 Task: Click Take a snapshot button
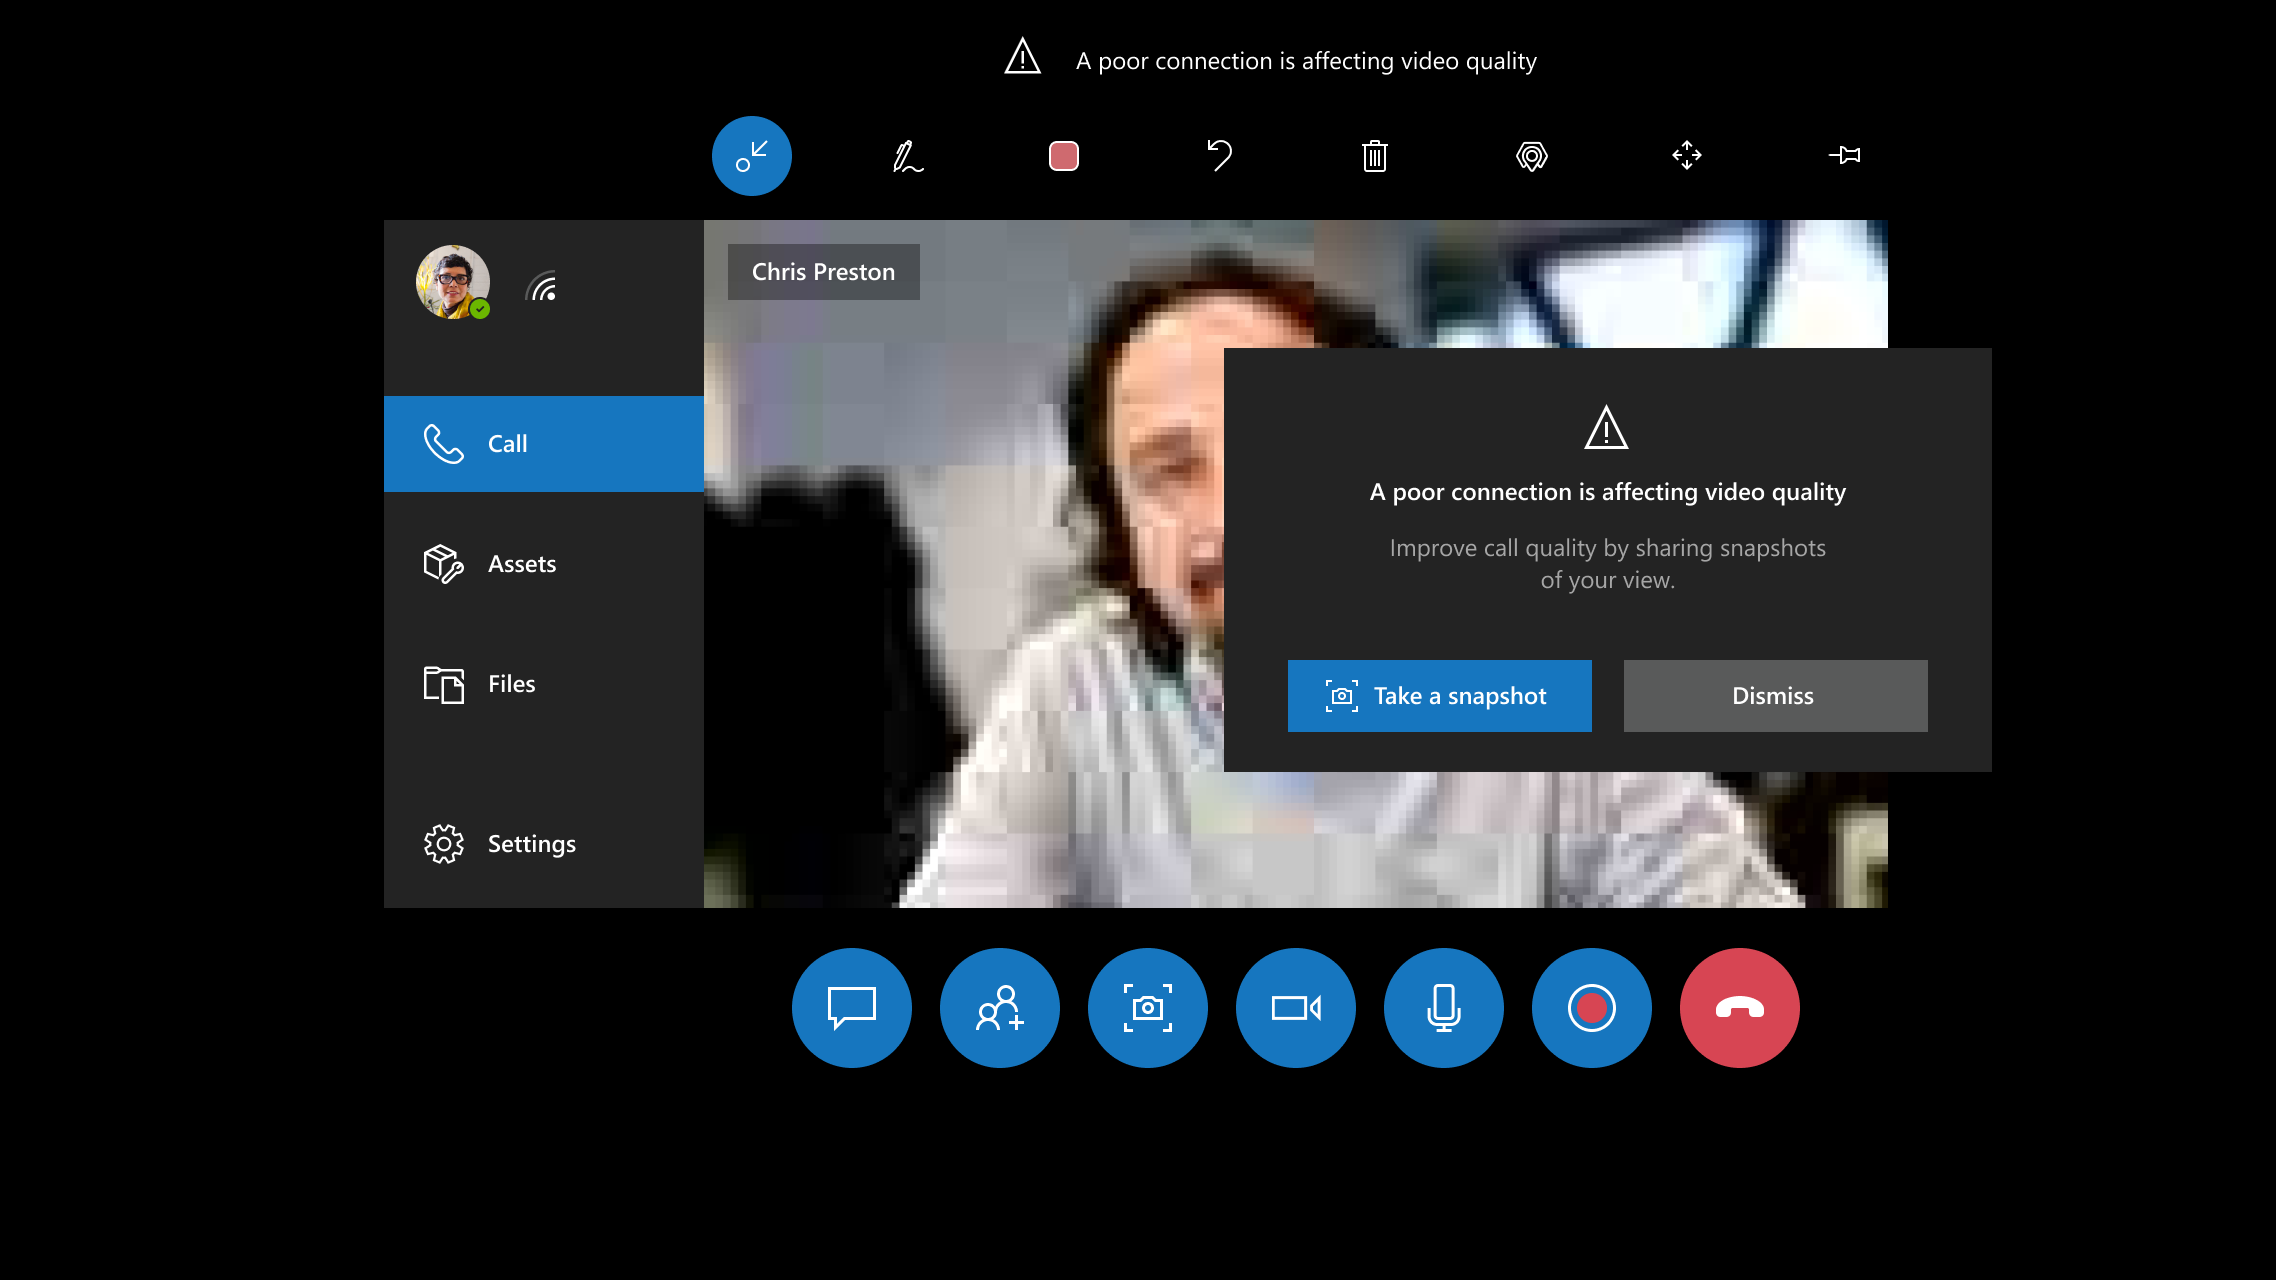tap(1440, 694)
